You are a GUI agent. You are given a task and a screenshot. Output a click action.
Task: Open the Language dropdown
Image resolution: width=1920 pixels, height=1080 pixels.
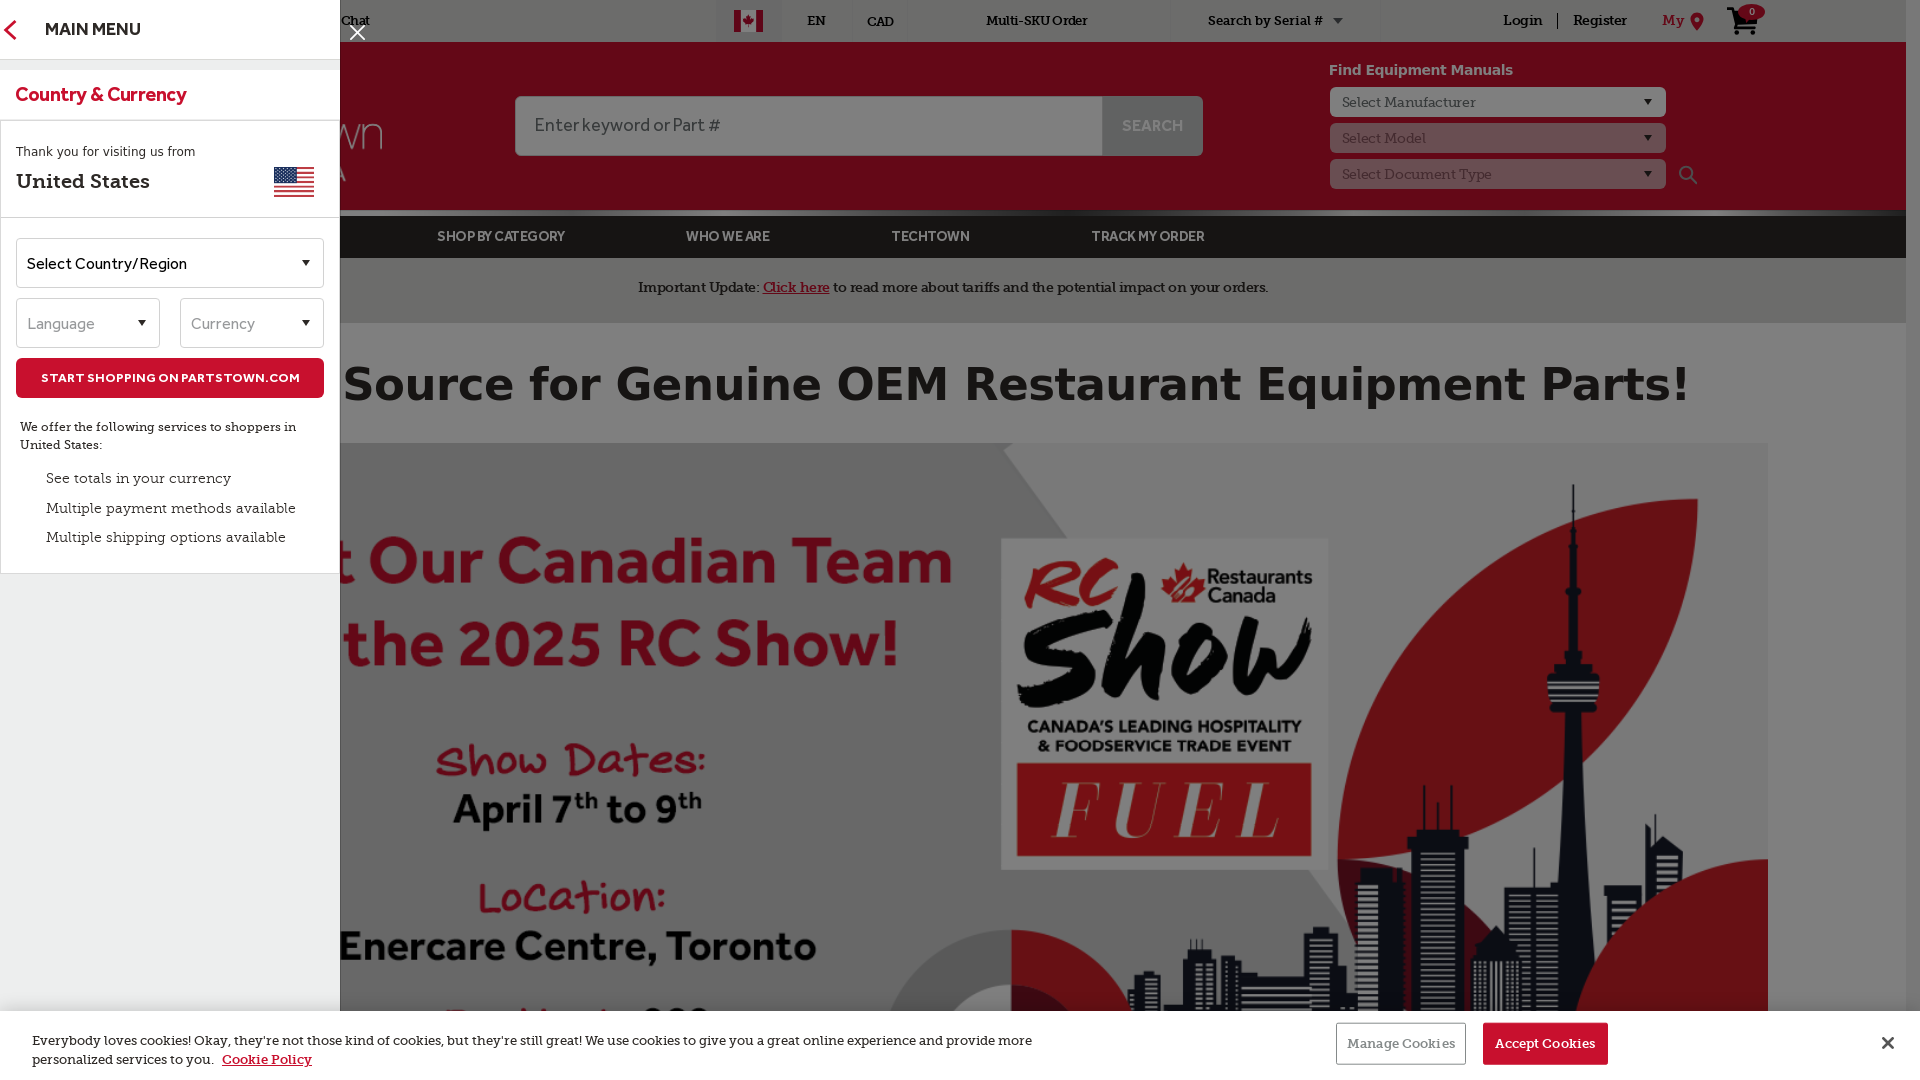pos(88,323)
